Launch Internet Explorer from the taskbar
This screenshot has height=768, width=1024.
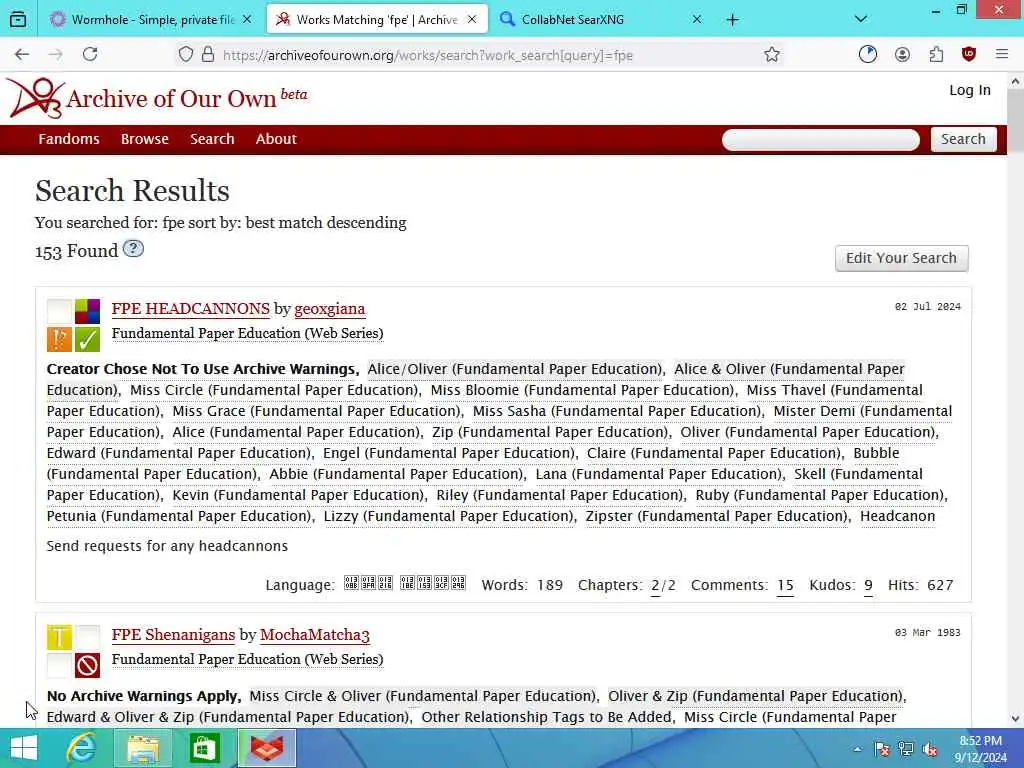pyautogui.click(x=81, y=748)
